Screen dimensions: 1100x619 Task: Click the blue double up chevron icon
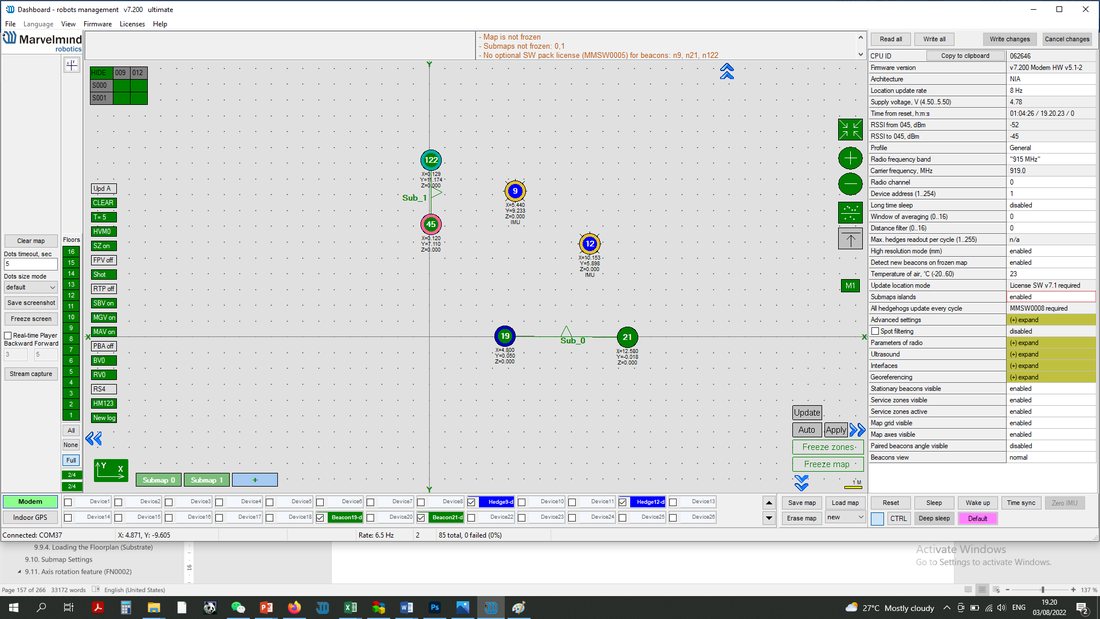pos(727,71)
